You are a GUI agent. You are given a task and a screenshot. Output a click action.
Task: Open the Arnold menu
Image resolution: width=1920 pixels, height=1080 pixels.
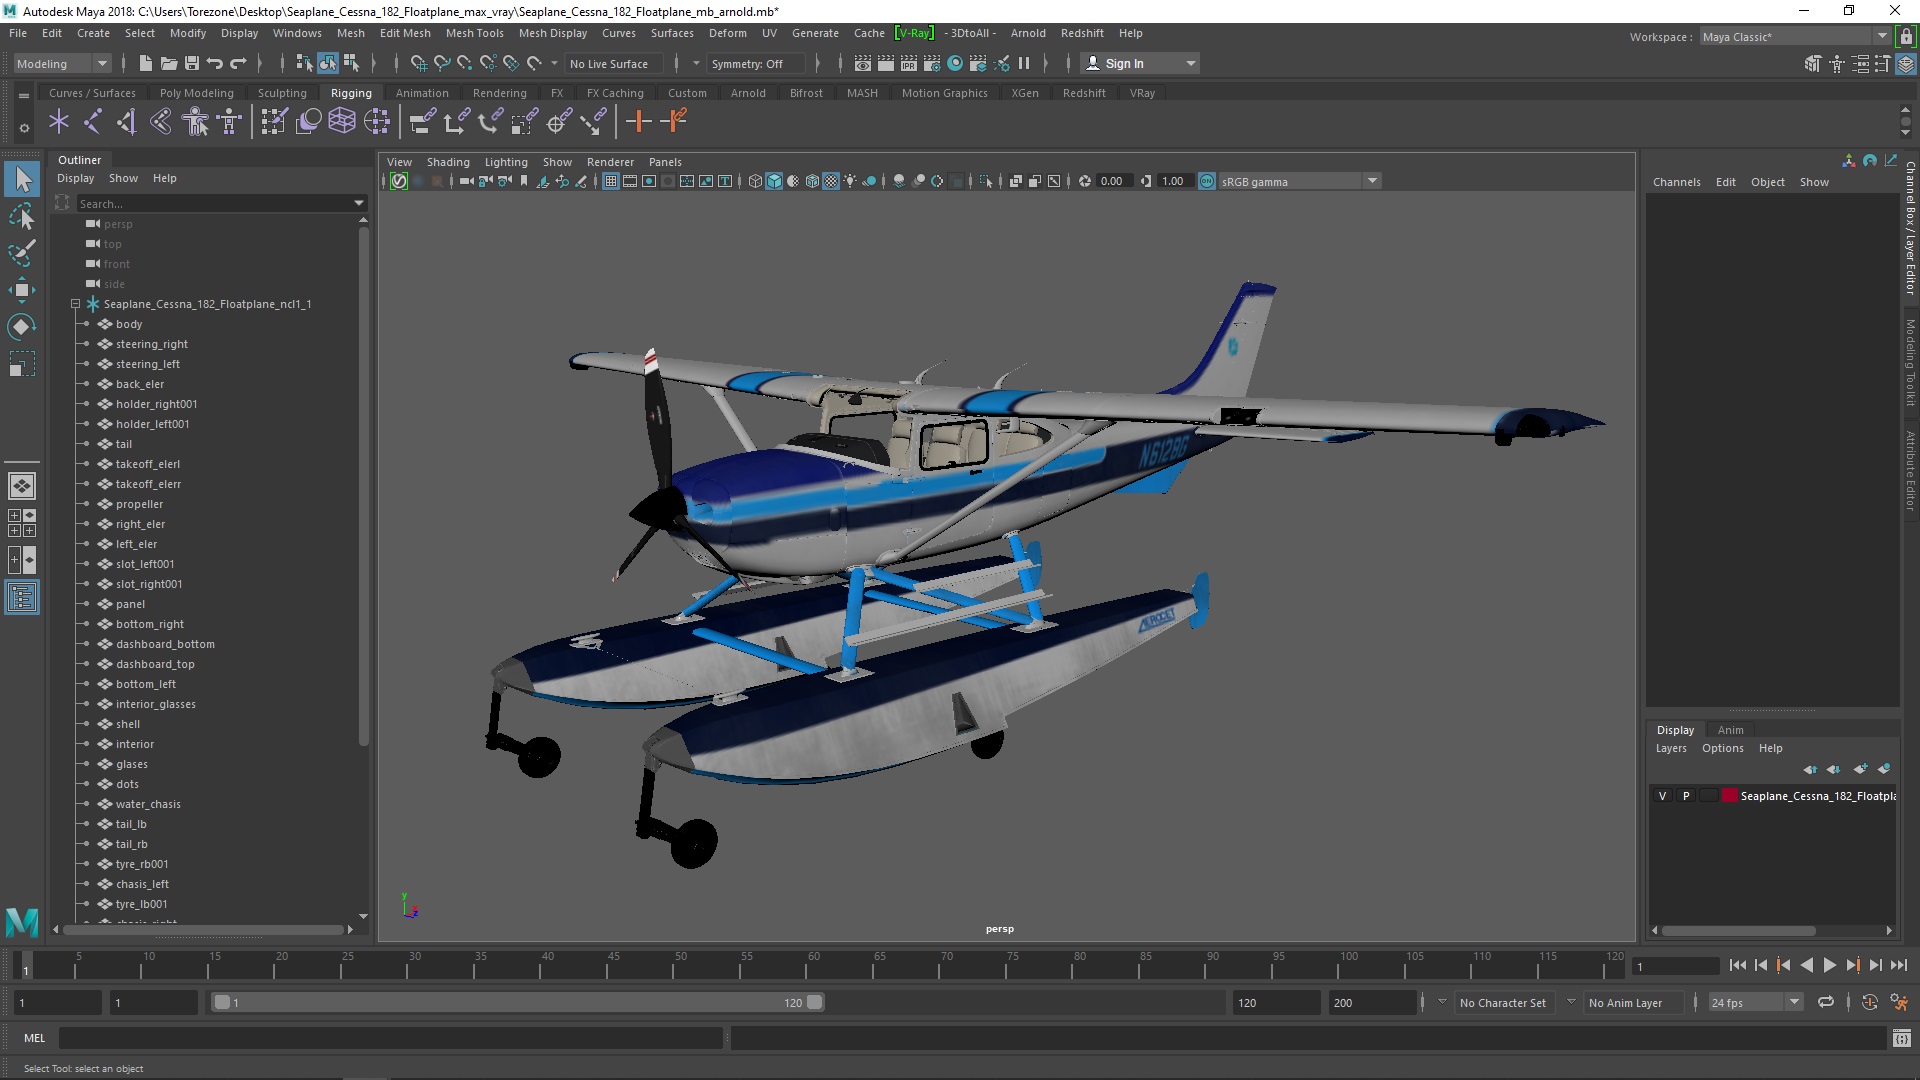coord(1027,33)
